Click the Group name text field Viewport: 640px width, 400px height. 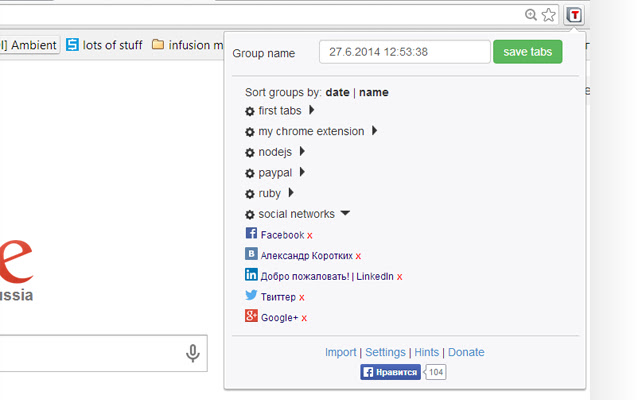tap(404, 52)
